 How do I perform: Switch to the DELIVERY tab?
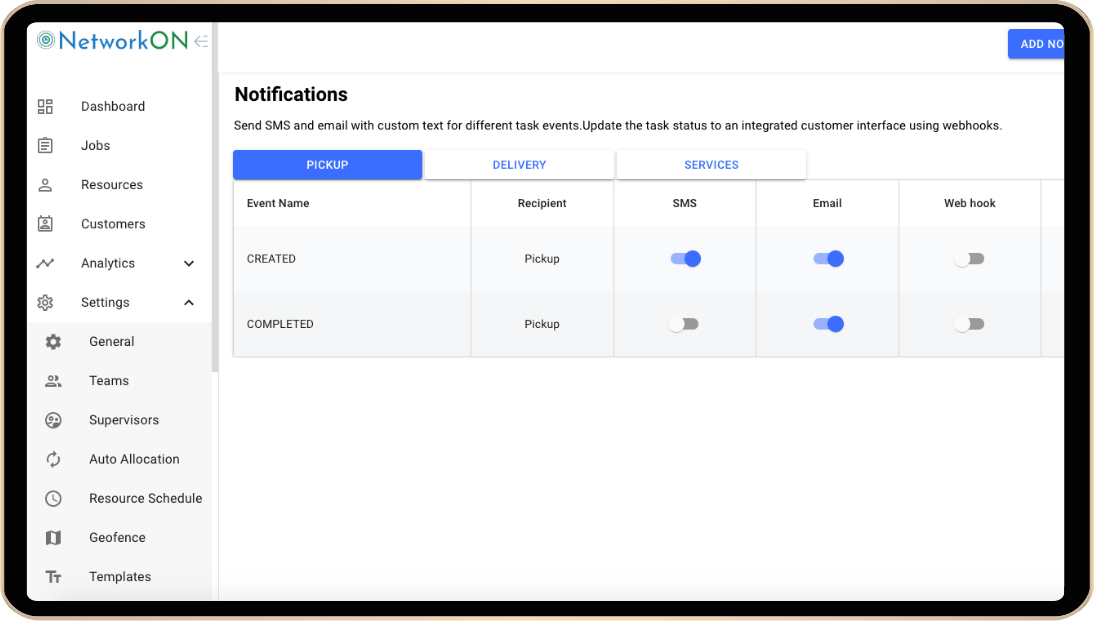pos(519,165)
